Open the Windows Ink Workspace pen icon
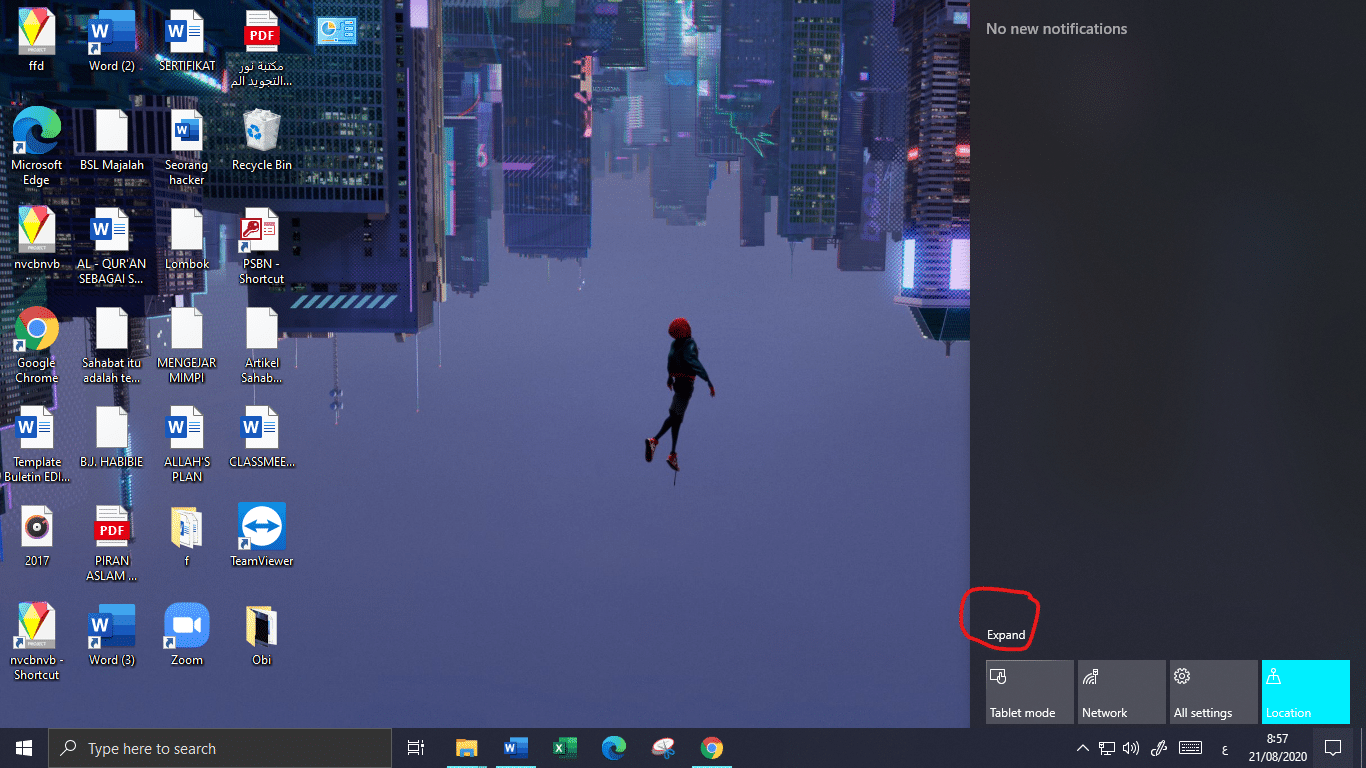 [x=1160, y=748]
